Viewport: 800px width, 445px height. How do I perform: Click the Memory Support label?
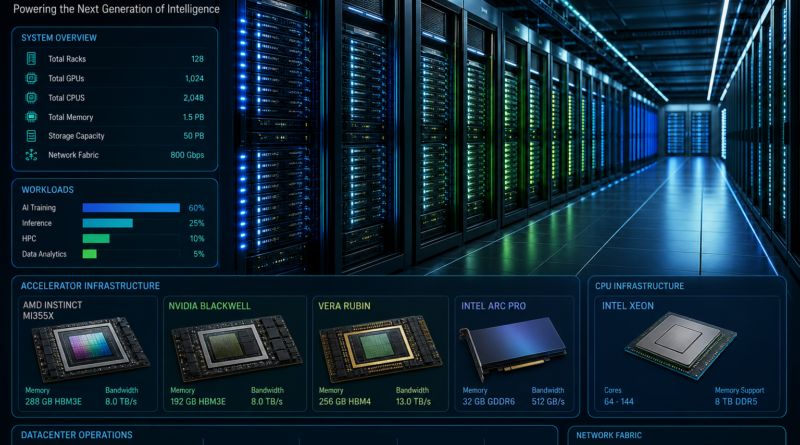coord(739,390)
